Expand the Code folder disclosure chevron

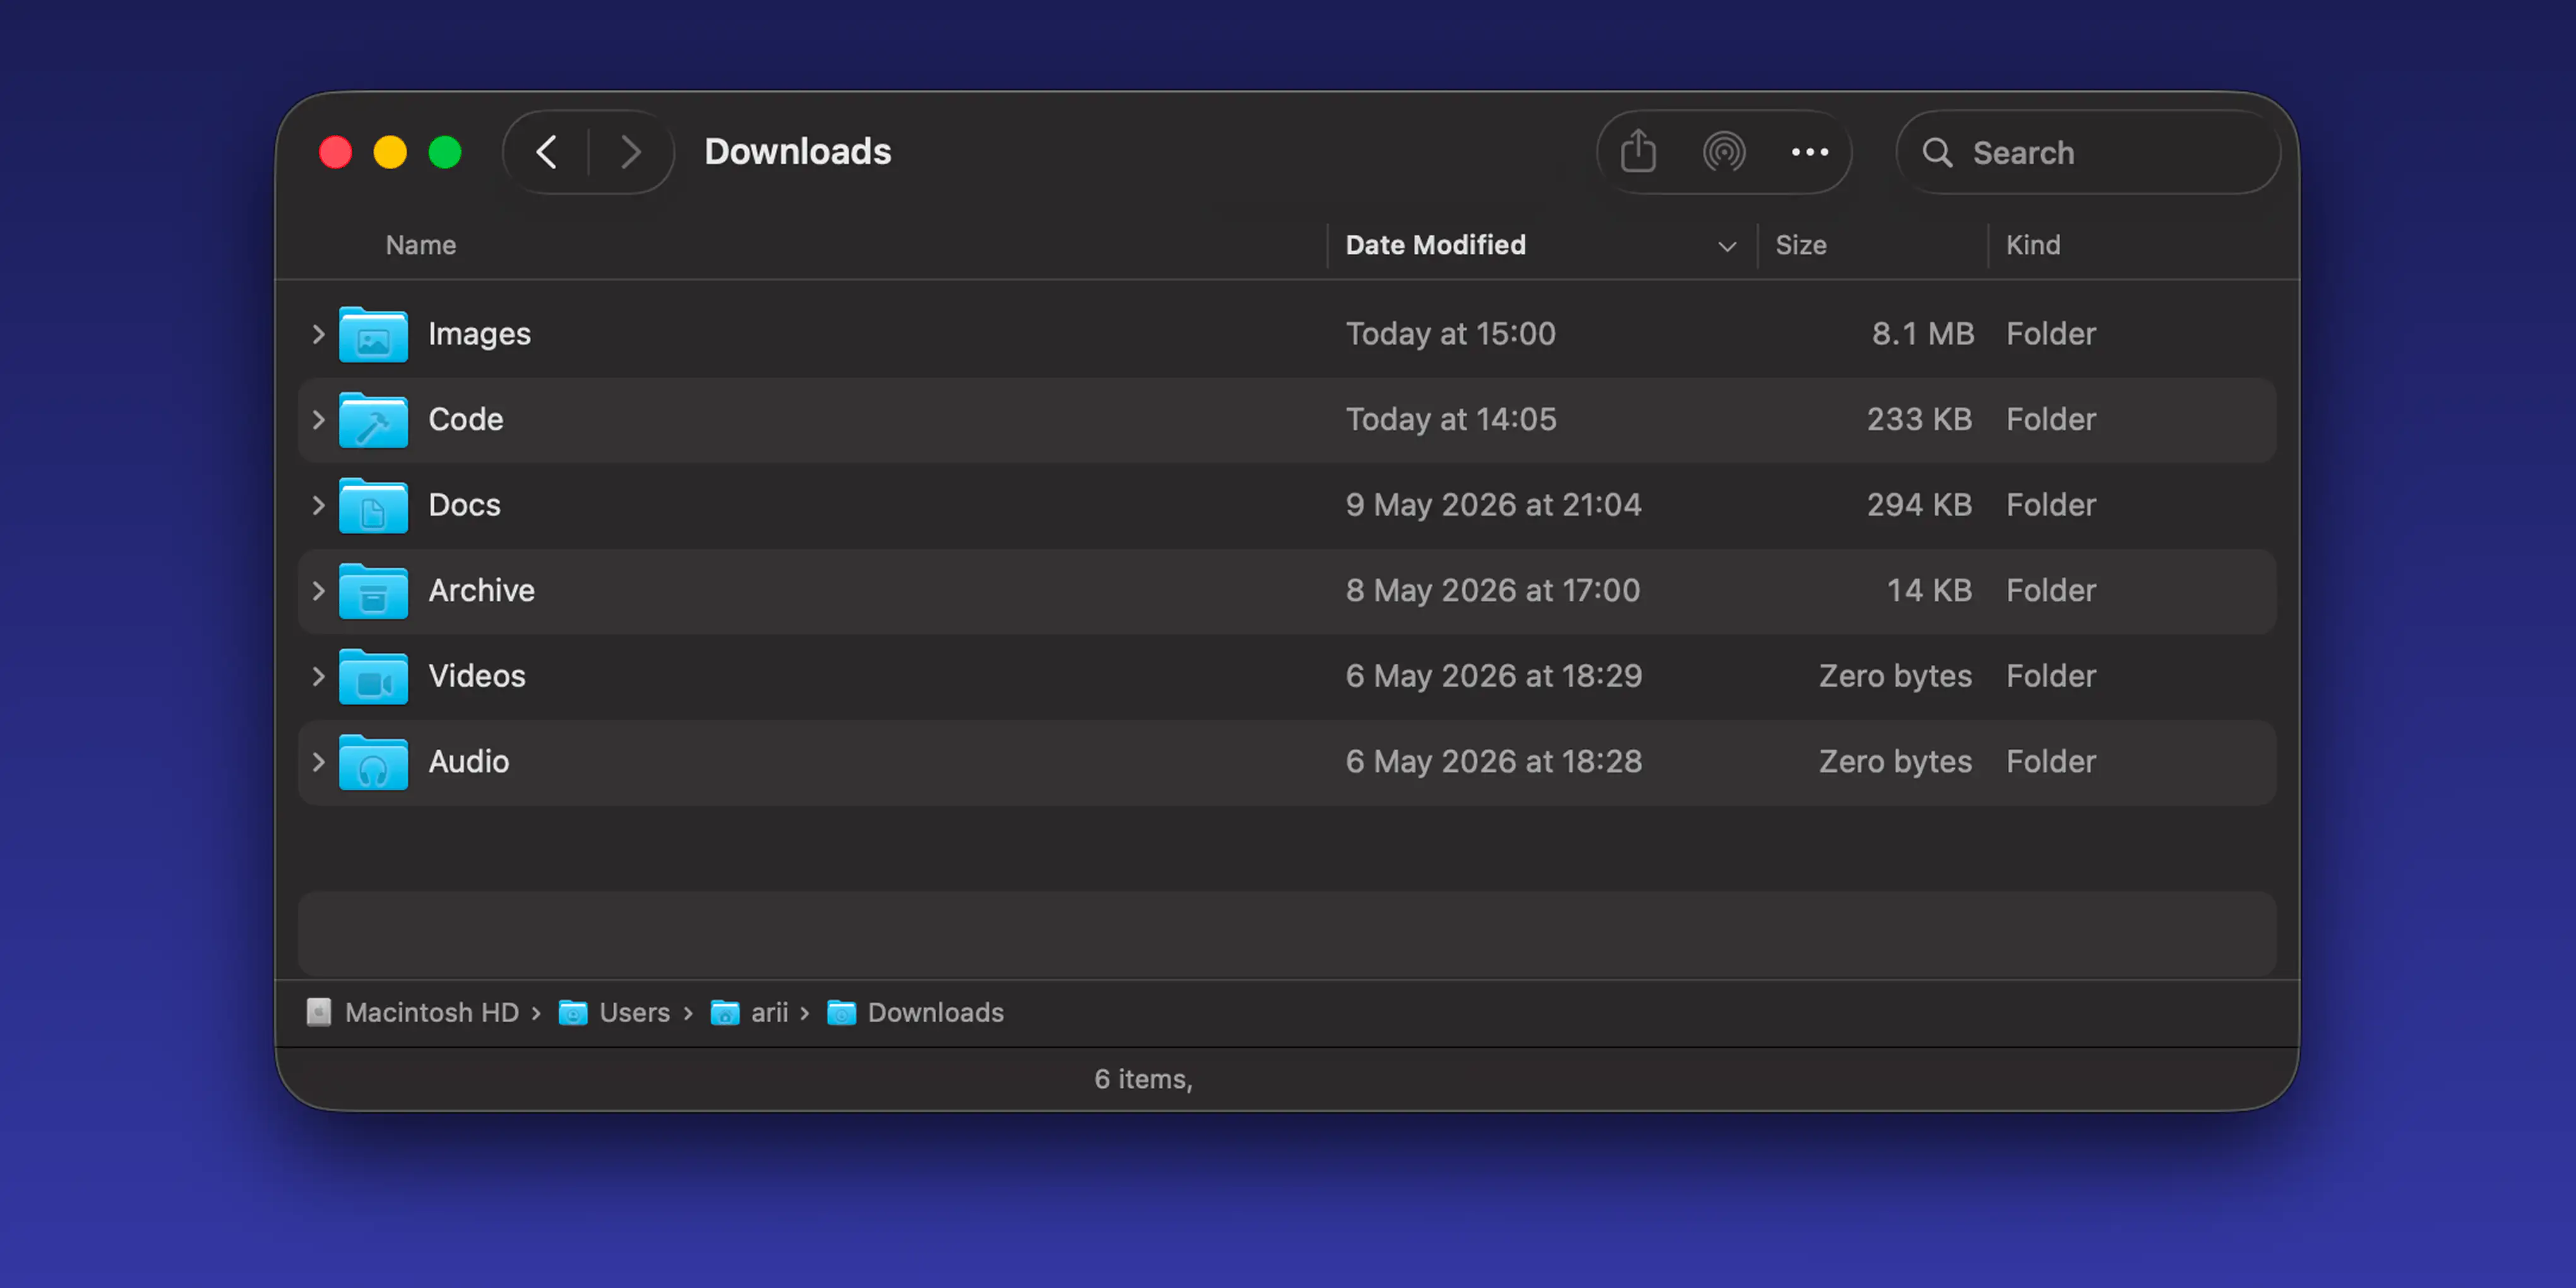pos(318,420)
